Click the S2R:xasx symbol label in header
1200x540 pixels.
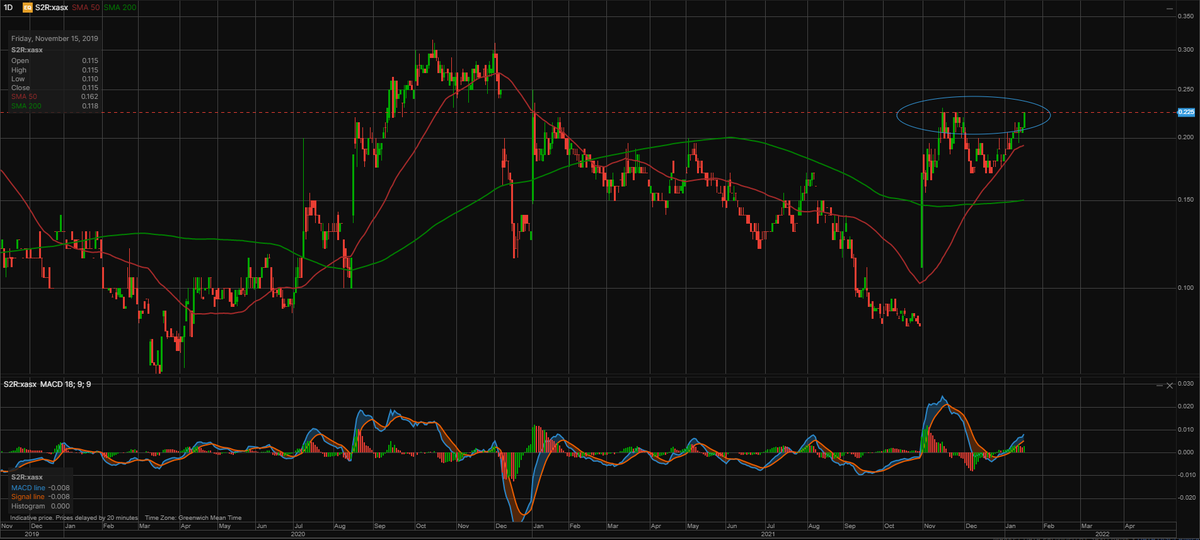(51, 7)
